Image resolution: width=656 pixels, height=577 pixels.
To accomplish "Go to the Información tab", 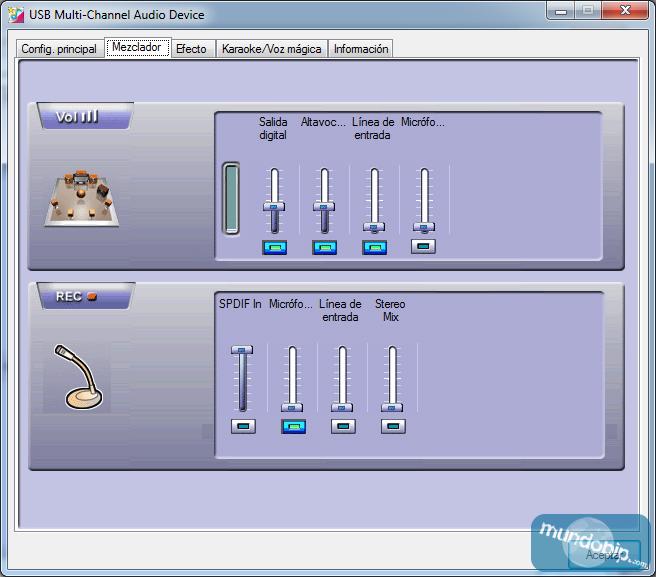I will (361, 49).
